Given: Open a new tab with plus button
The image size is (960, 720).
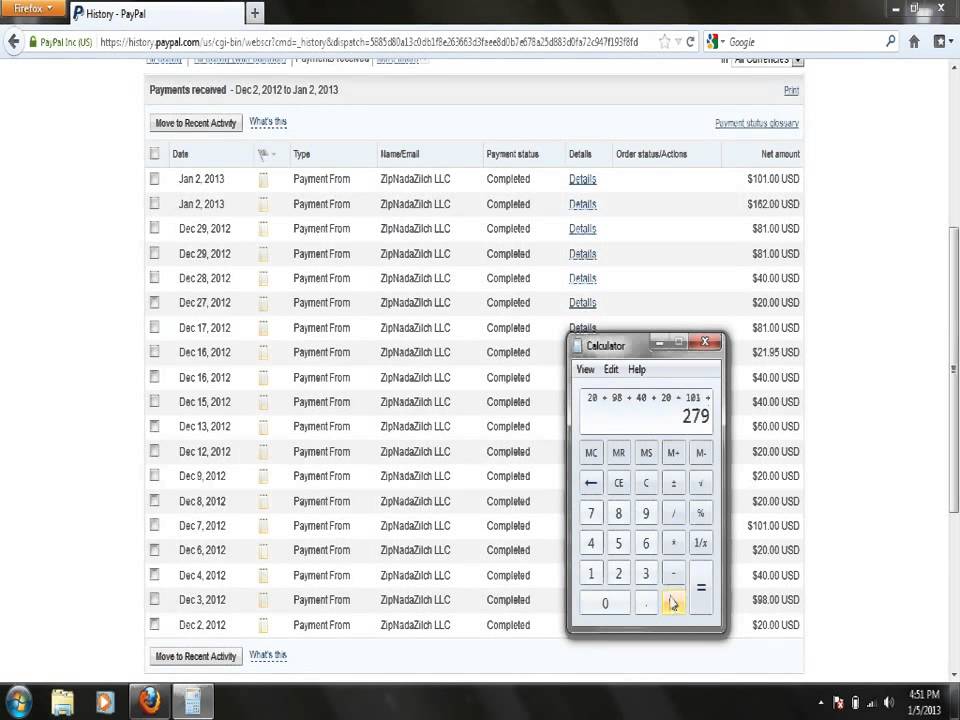Looking at the screenshot, I should [255, 12].
